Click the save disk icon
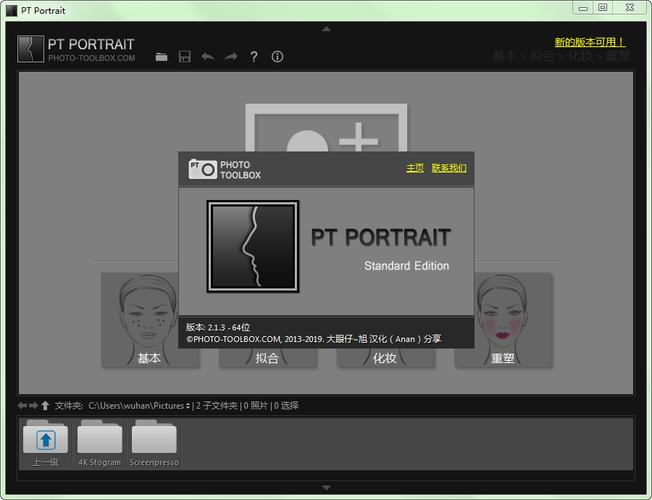 (x=184, y=57)
